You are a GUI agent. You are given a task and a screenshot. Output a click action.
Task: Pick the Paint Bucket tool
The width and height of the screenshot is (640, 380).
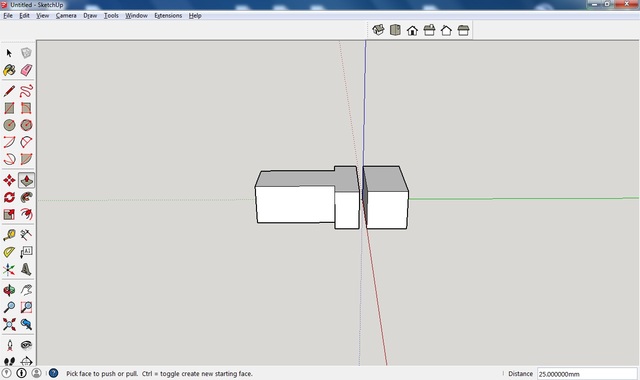pos(9,70)
